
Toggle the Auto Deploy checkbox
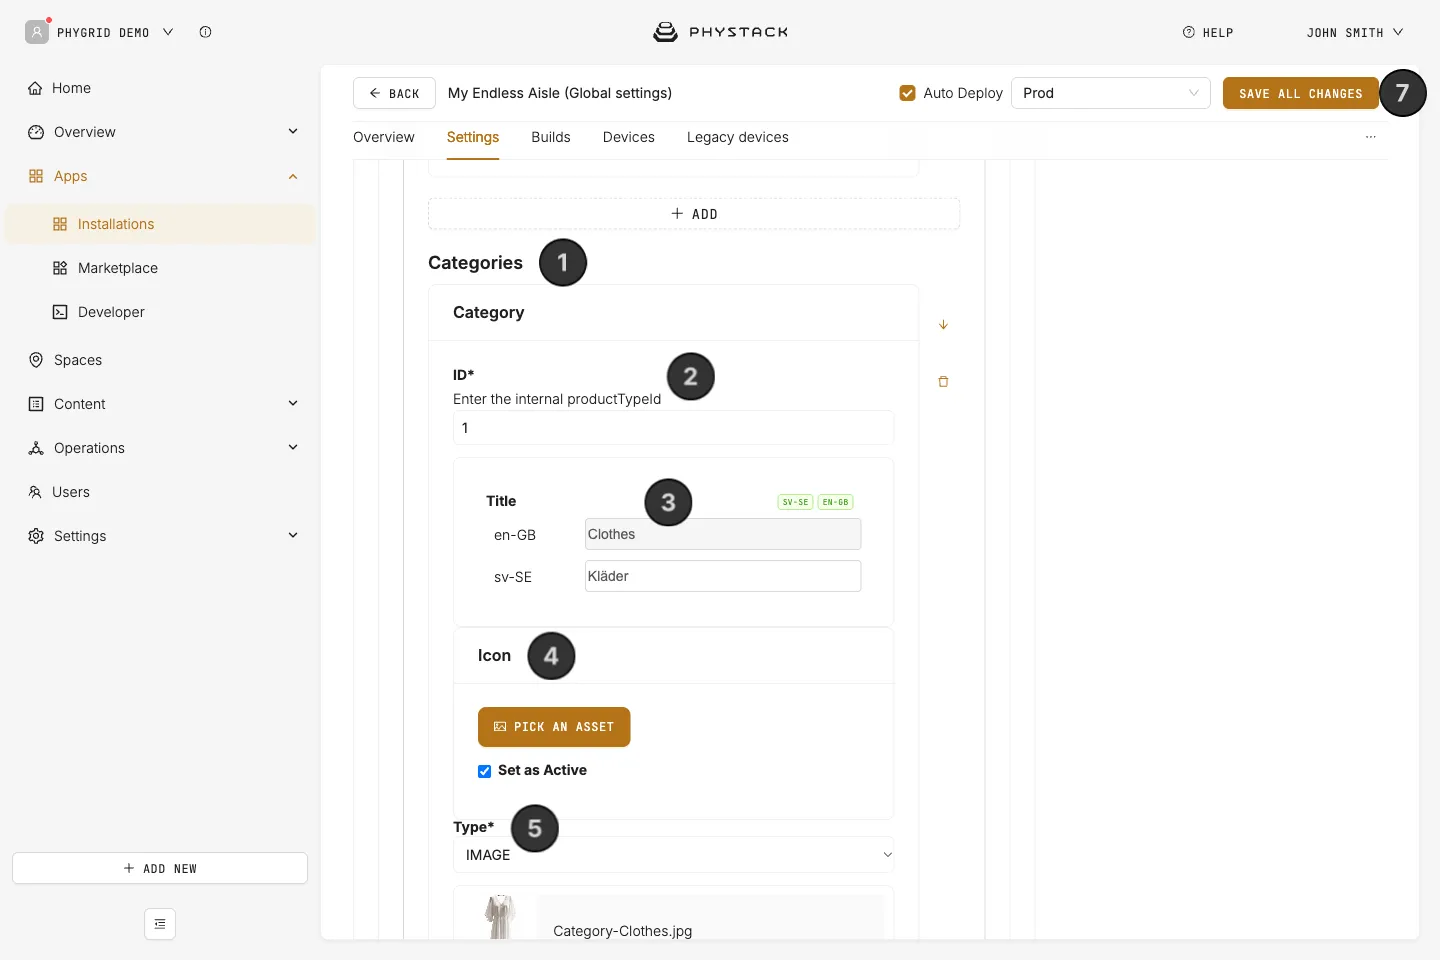pos(908,93)
